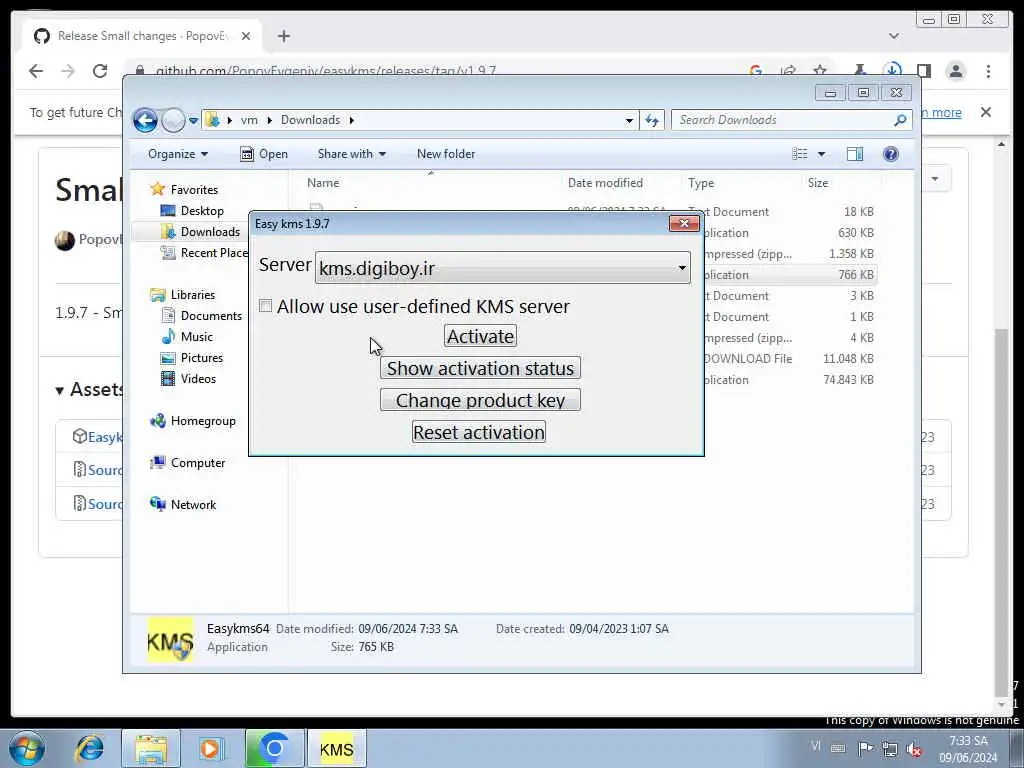Screen dimensions: 1024x768
Task: Toggle the preview pane icon
Action: (x=855, y=154)
